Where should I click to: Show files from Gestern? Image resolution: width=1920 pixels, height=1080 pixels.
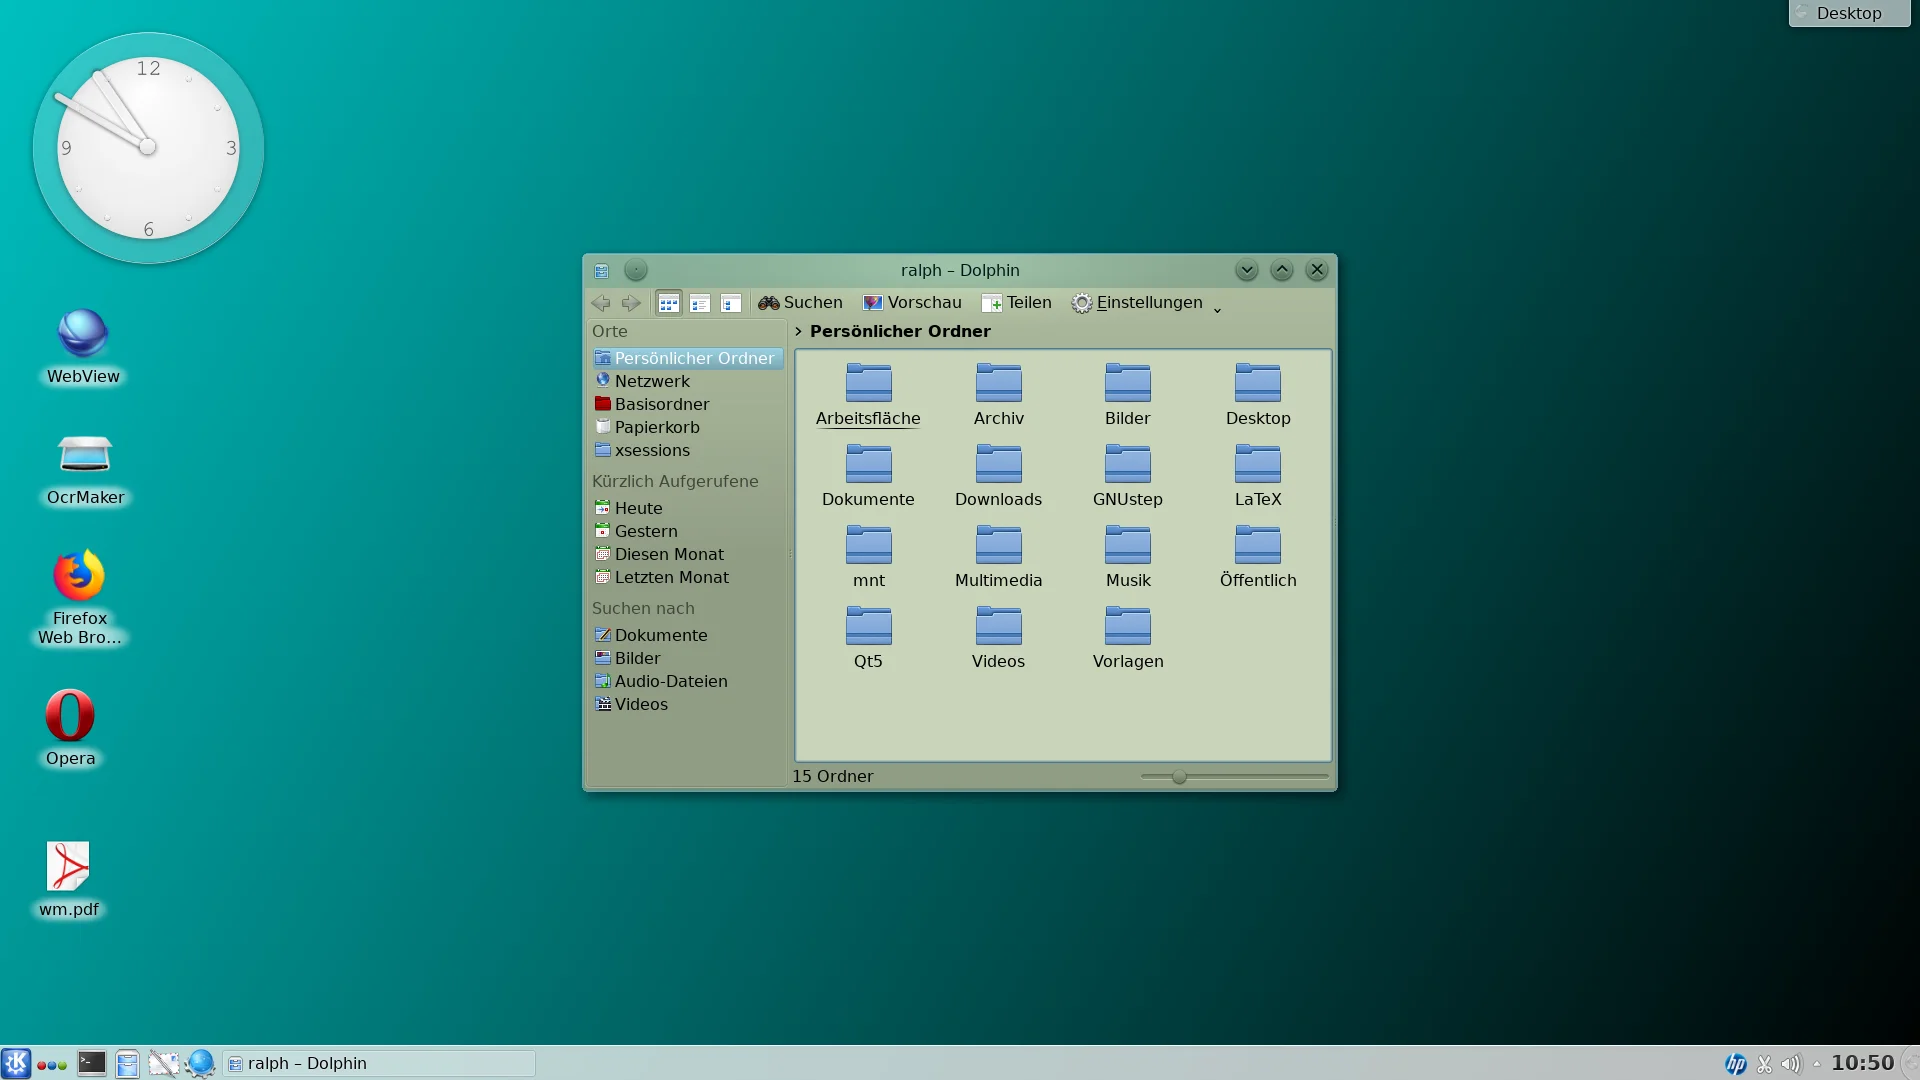(686, 531)
